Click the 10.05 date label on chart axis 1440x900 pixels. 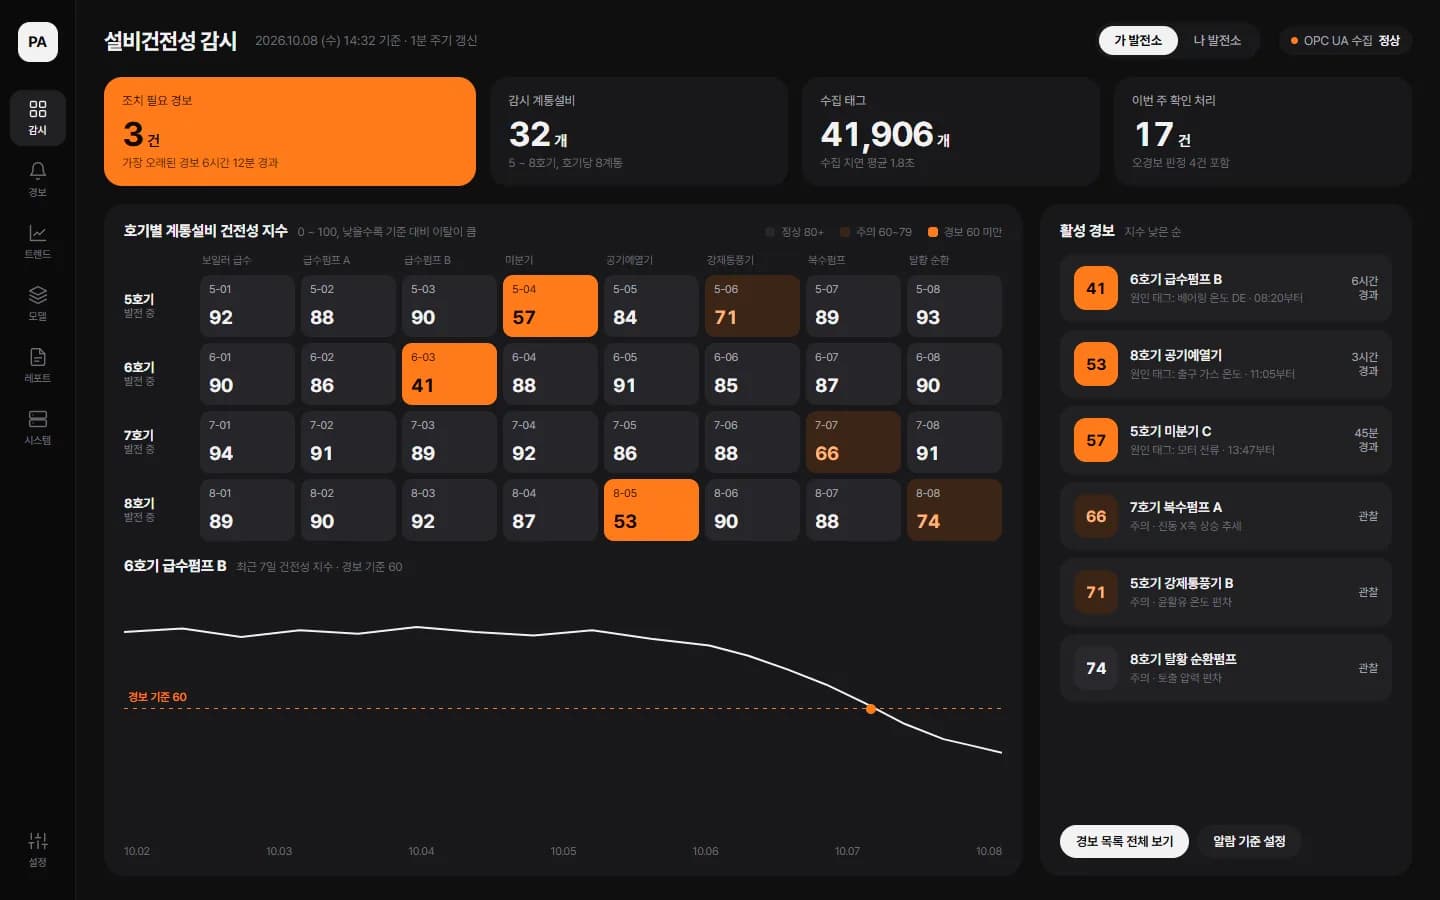(563, 851)
